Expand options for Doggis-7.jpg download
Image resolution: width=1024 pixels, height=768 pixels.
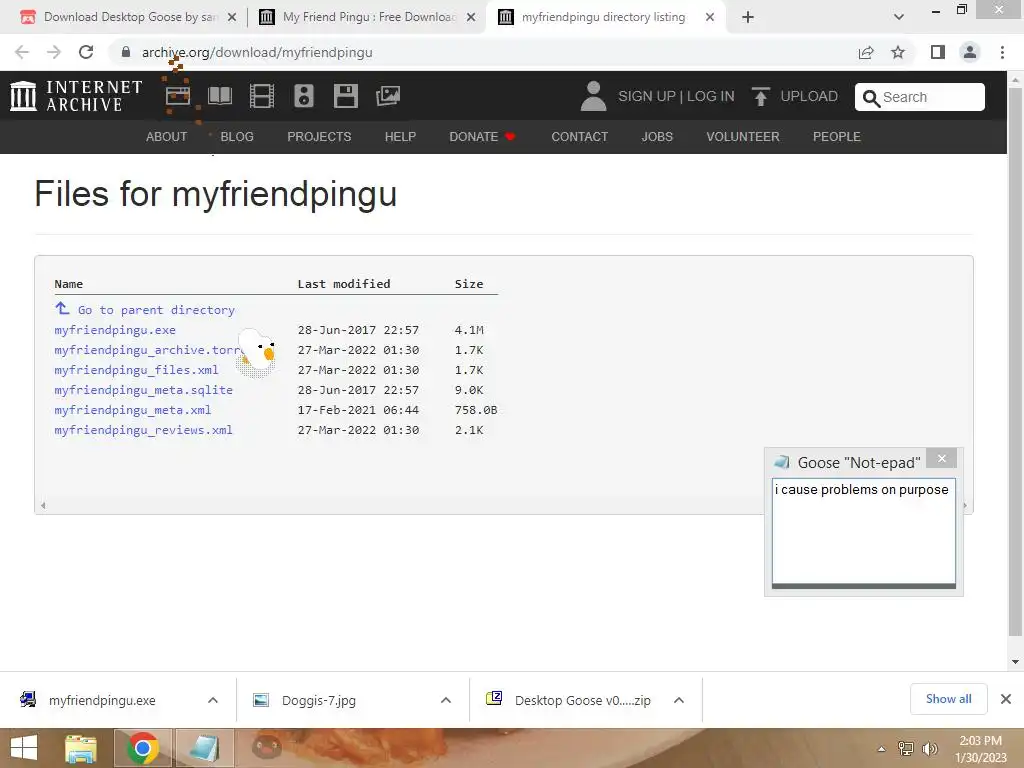(446, 700)
